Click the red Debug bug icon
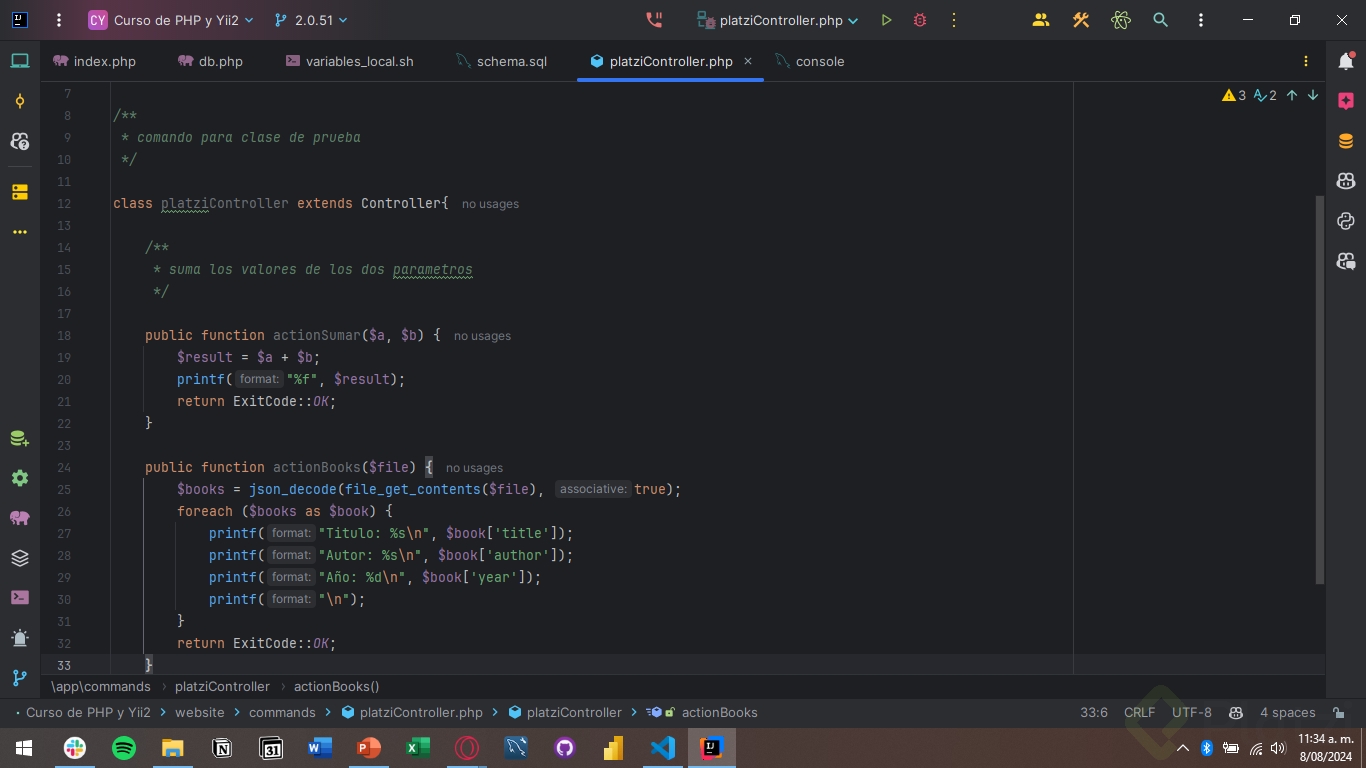The image size is (1366, 768). (920, 20)
